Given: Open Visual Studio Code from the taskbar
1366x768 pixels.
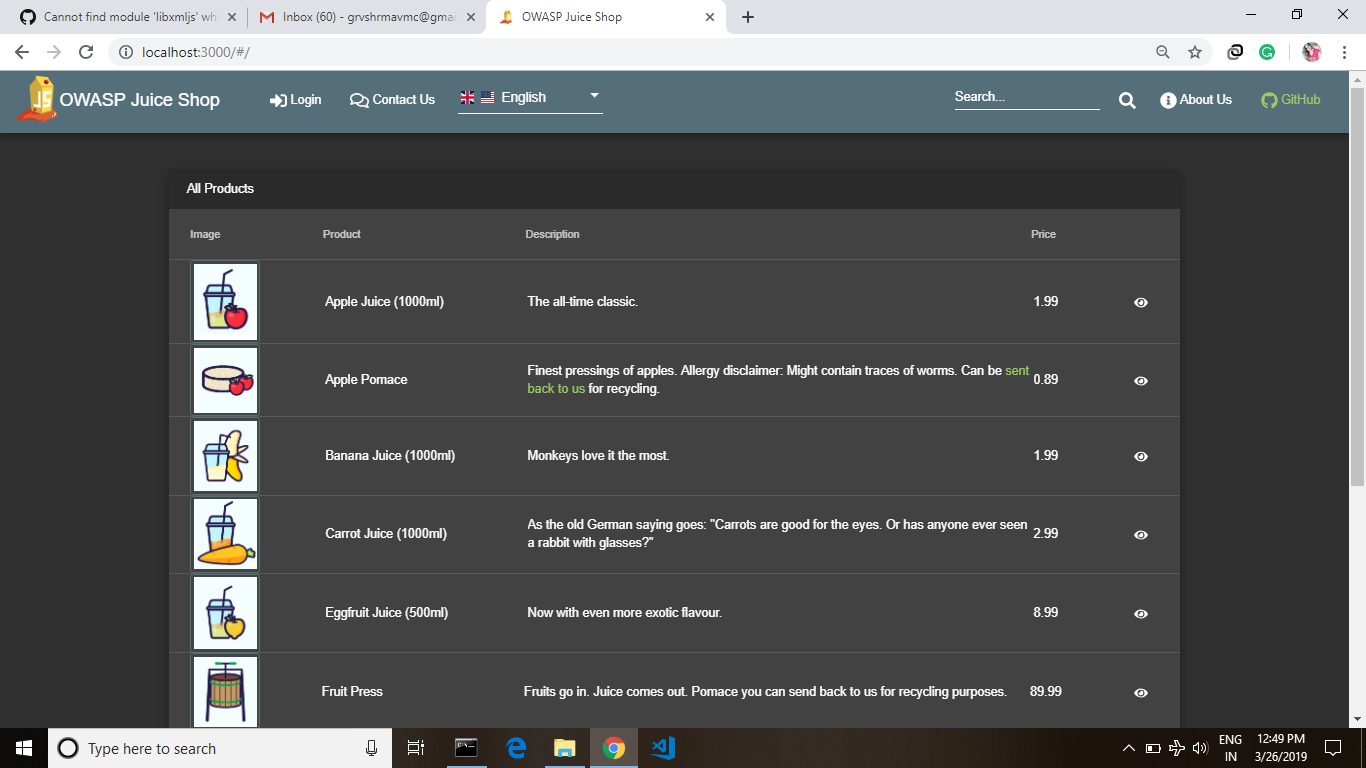Looking at the screenshot, I should click(663, 748).
